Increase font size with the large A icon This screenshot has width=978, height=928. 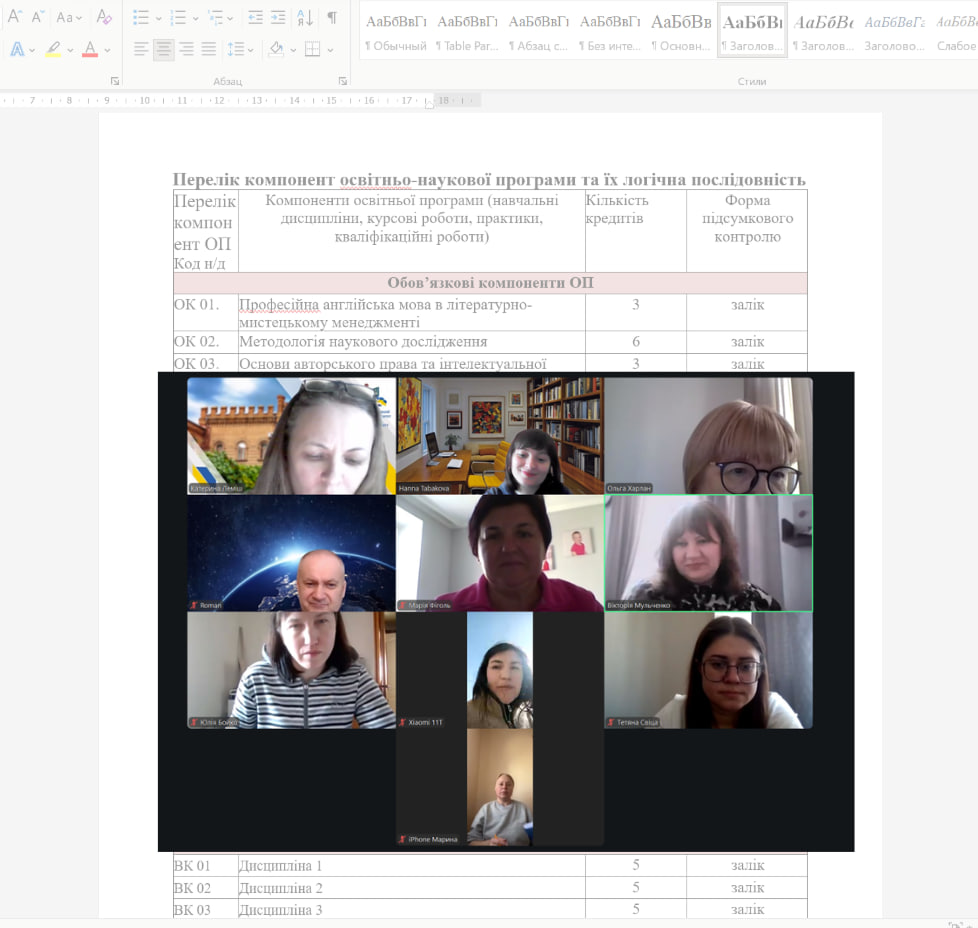[x=14, y=17]
